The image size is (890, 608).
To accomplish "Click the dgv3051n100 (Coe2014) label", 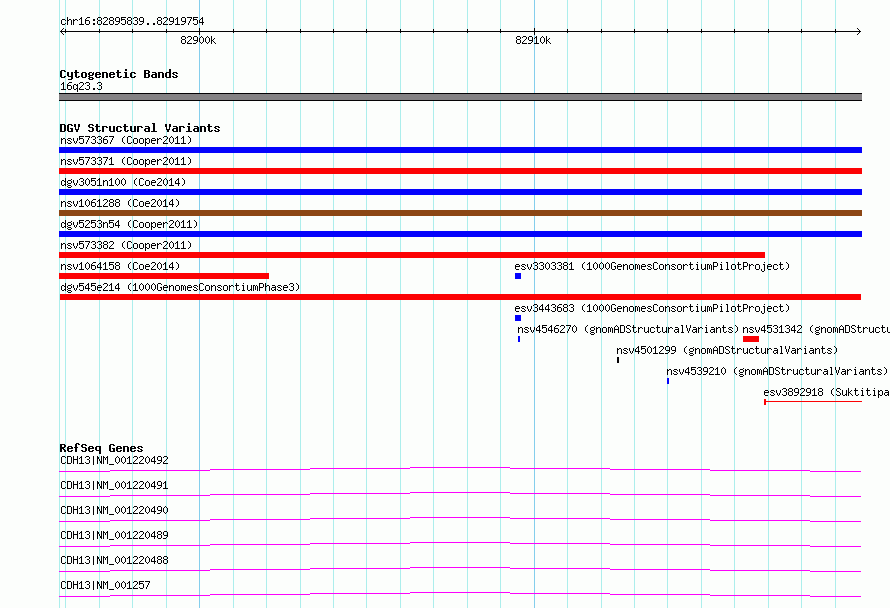I will pos(123,182).
